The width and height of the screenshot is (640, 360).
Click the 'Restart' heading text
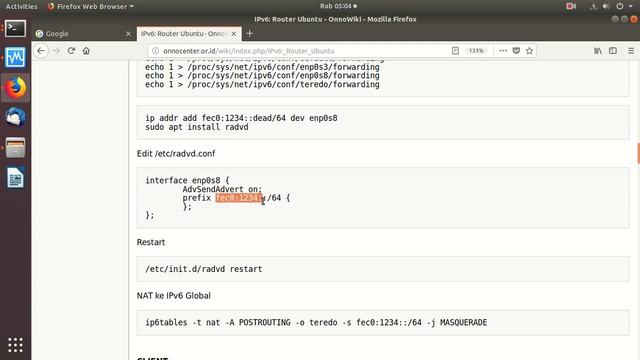[x=151, y=242]
